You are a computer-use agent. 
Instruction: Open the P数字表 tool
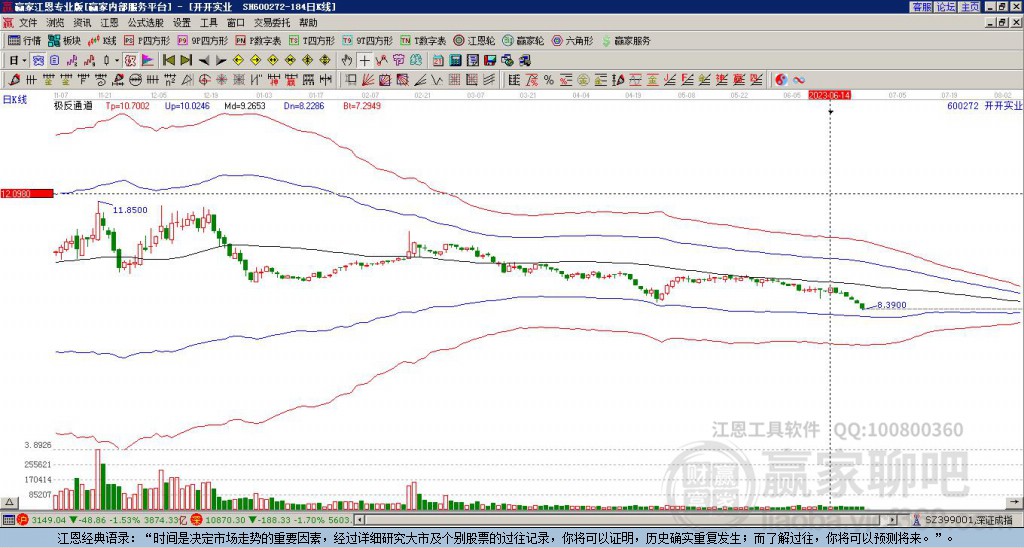click(x=258, y=40)
